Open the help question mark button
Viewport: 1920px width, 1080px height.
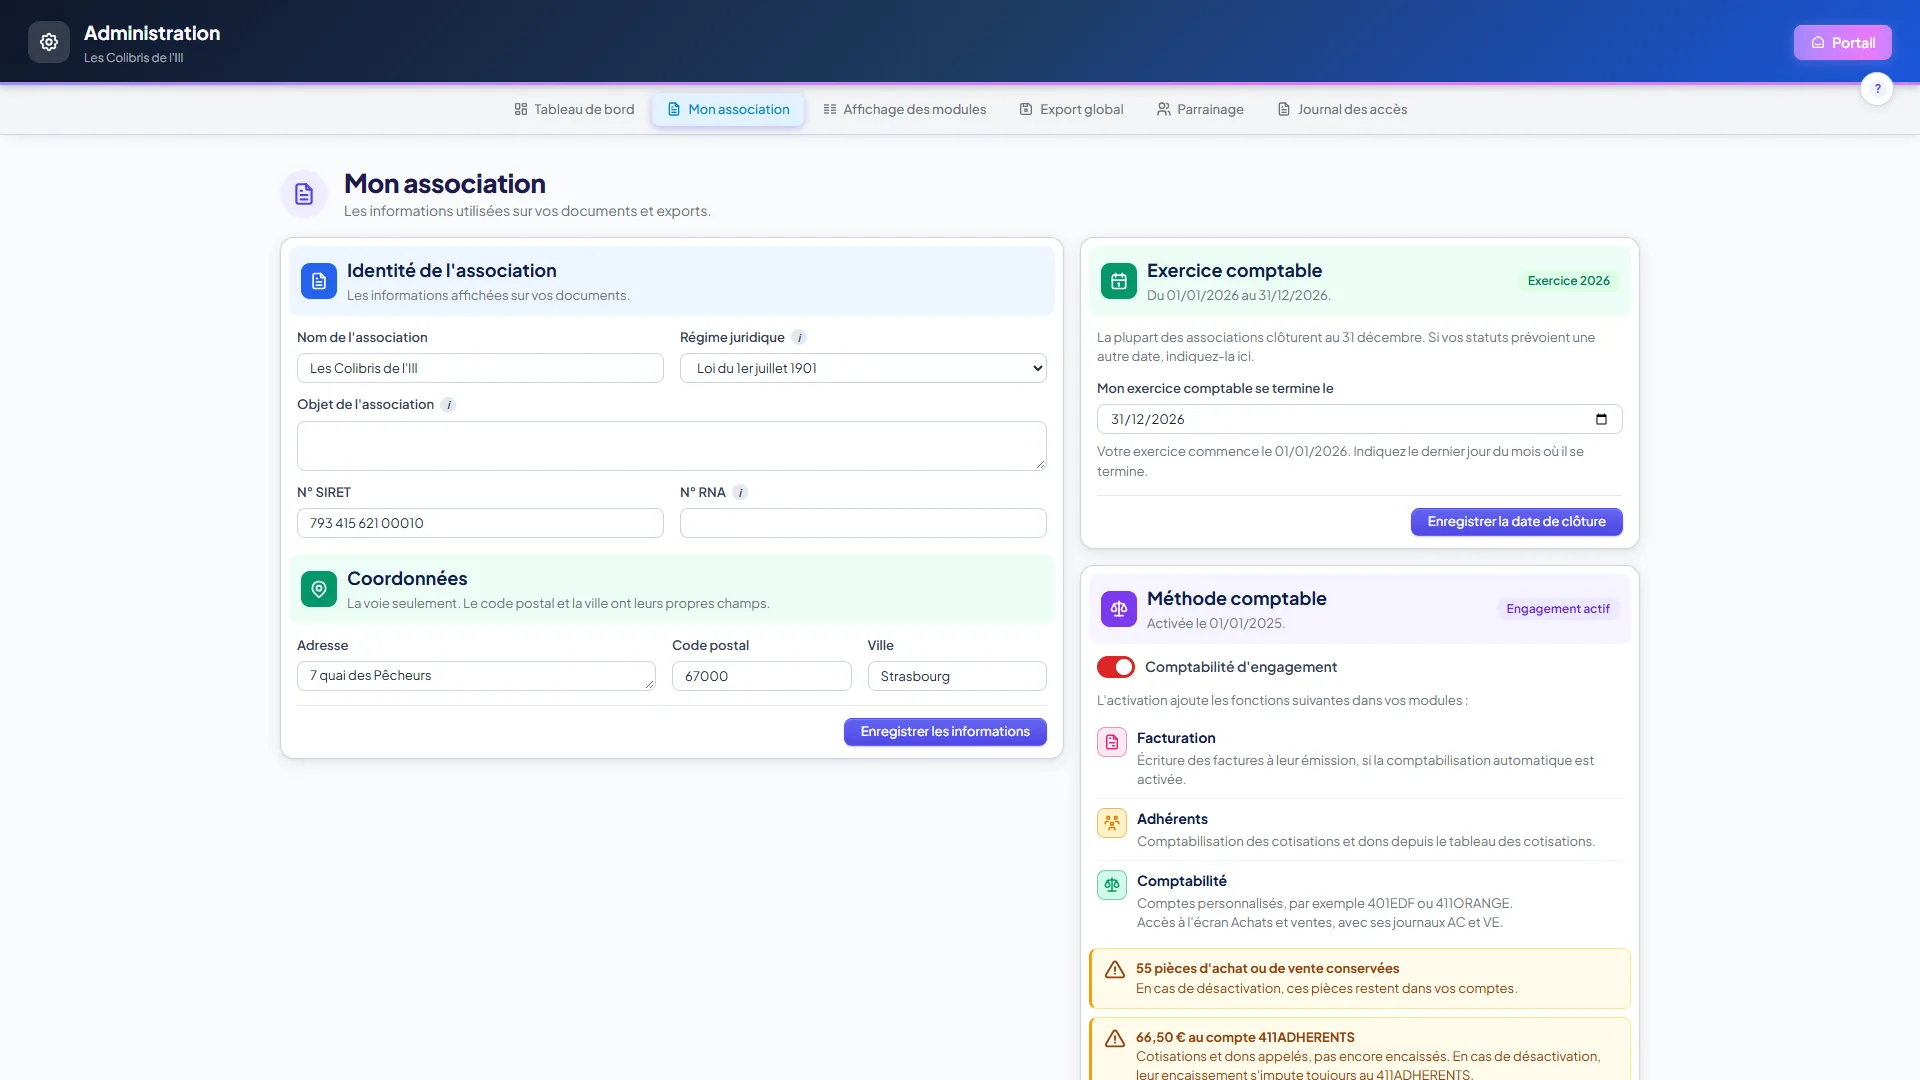(x=1877, y=89)
